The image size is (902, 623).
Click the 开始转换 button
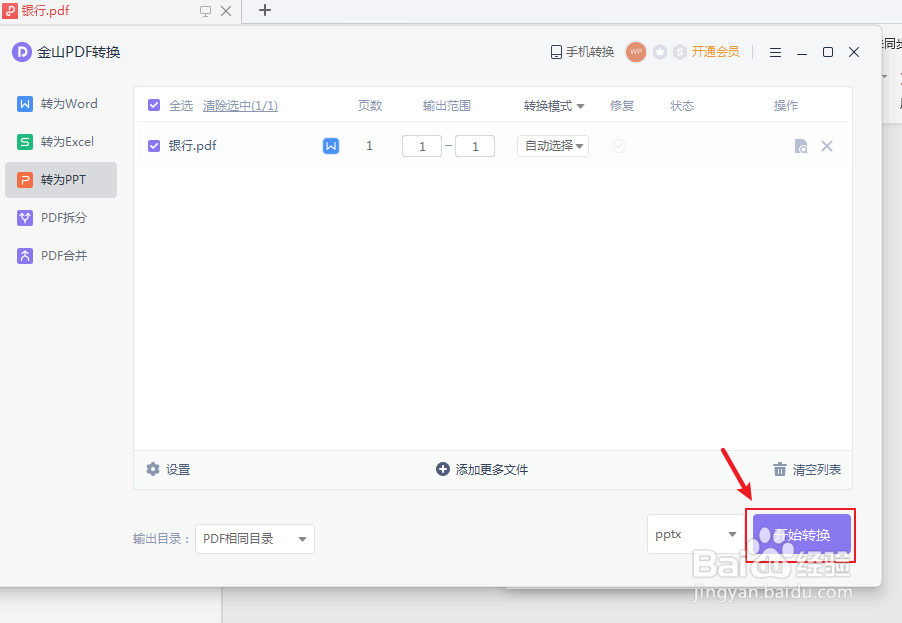tap(801, 534)
